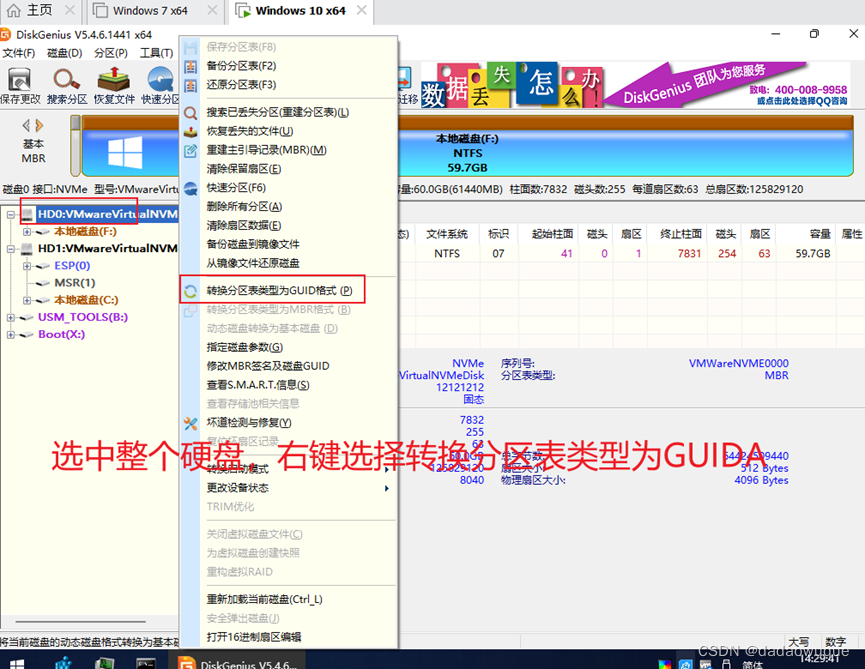Open the 分区(P) menu
Screen dimensions: 865x669
point(111,53)
